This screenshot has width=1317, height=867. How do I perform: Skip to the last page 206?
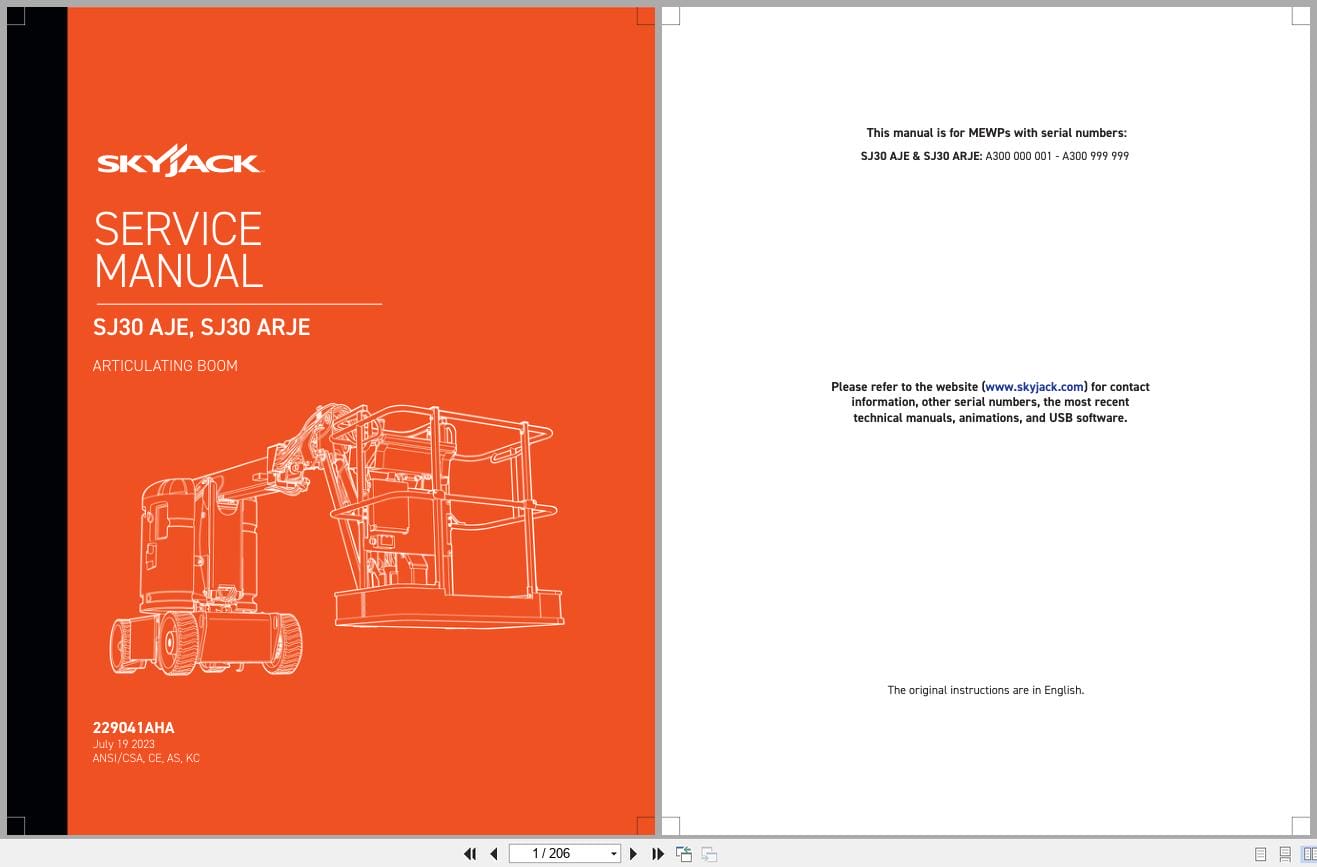(x=657, y=854)
